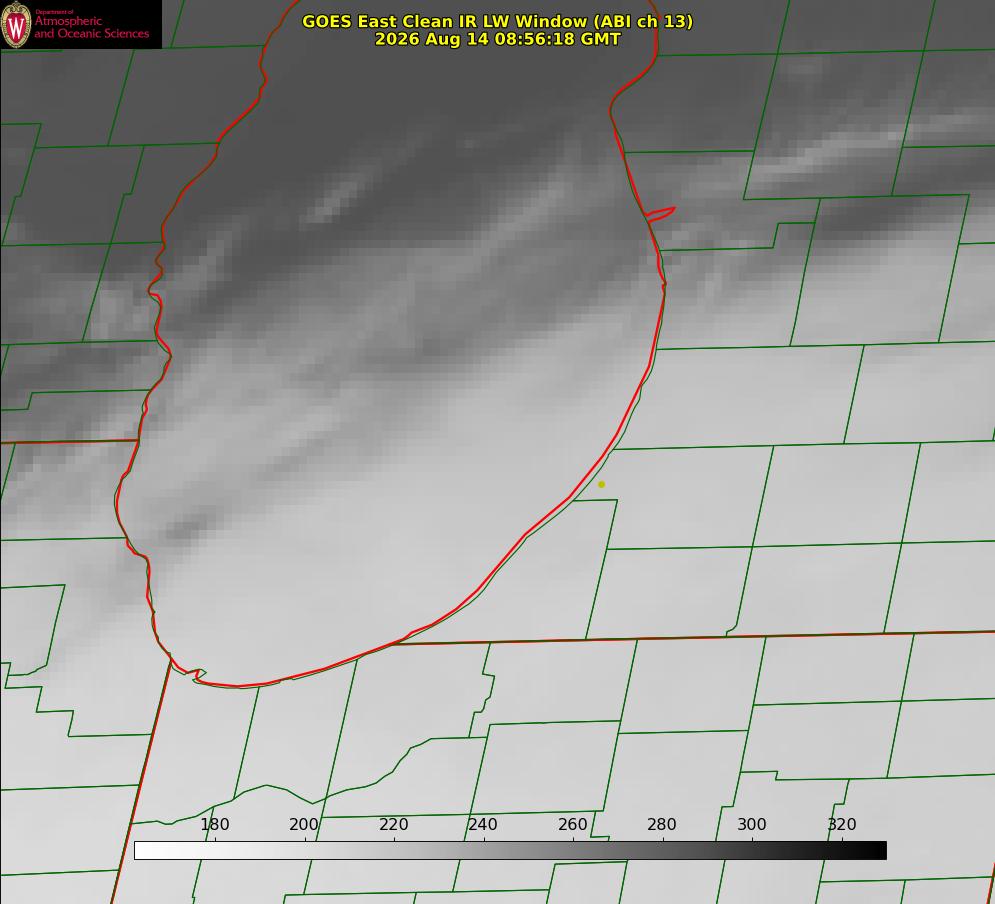Image resolution: width=995 pixels, height=904 pixels.
Task: Select the 320 colorbar tick label
Action: tap(841, 824)
